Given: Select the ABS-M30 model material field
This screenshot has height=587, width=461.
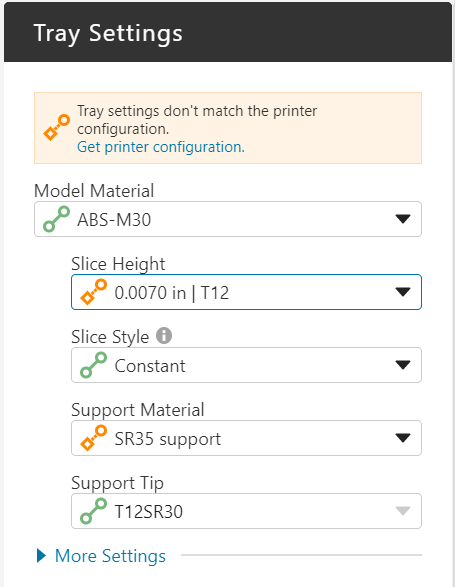Looking at the screenshot, I should pos(228,219).
